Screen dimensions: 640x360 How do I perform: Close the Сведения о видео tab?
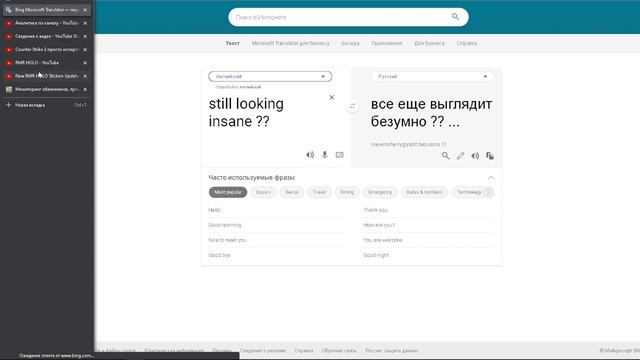(85, 36)
